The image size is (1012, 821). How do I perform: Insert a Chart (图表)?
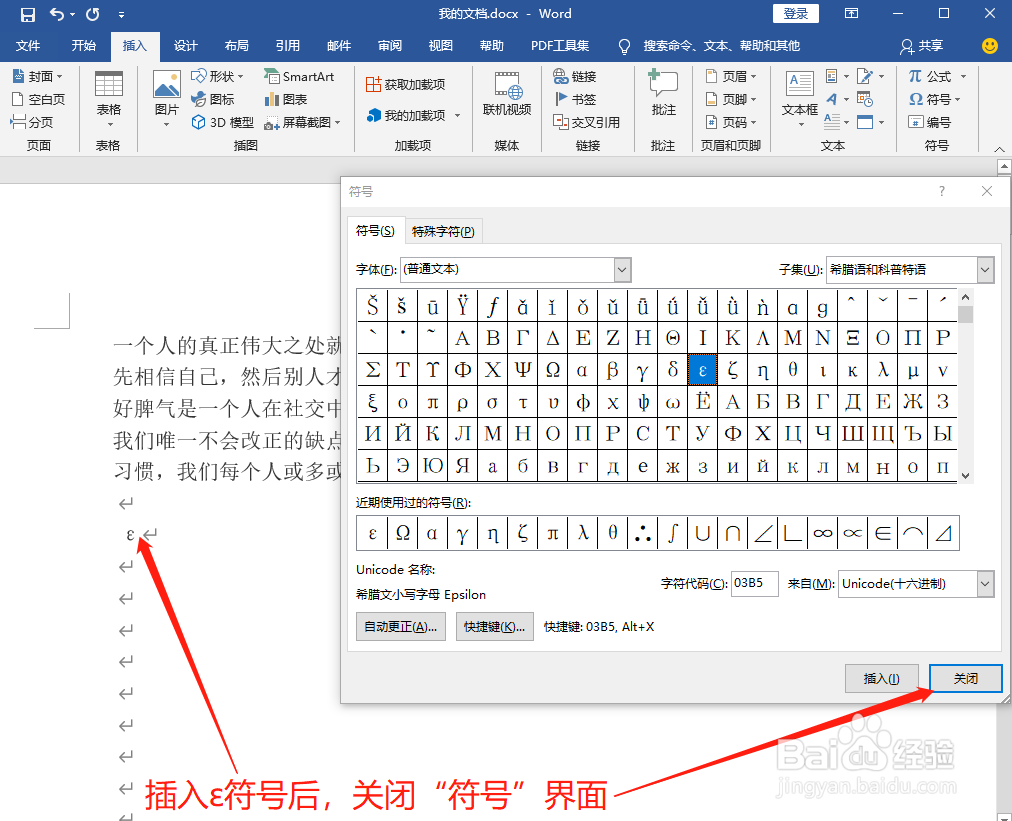[x=286, y=99]
